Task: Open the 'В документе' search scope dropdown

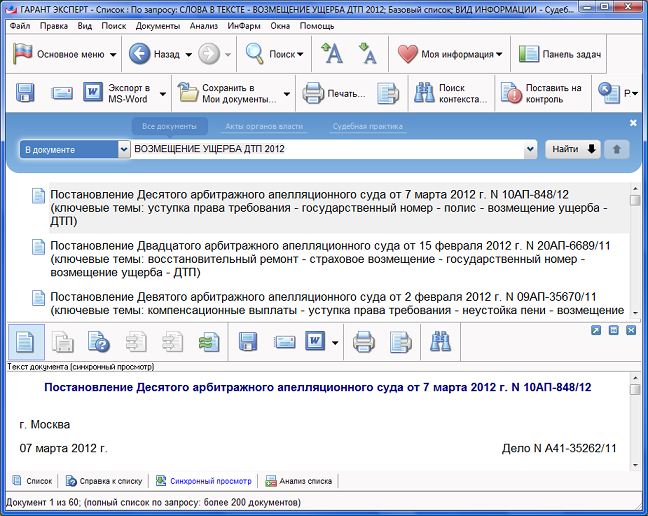Action: coord(68,150)
